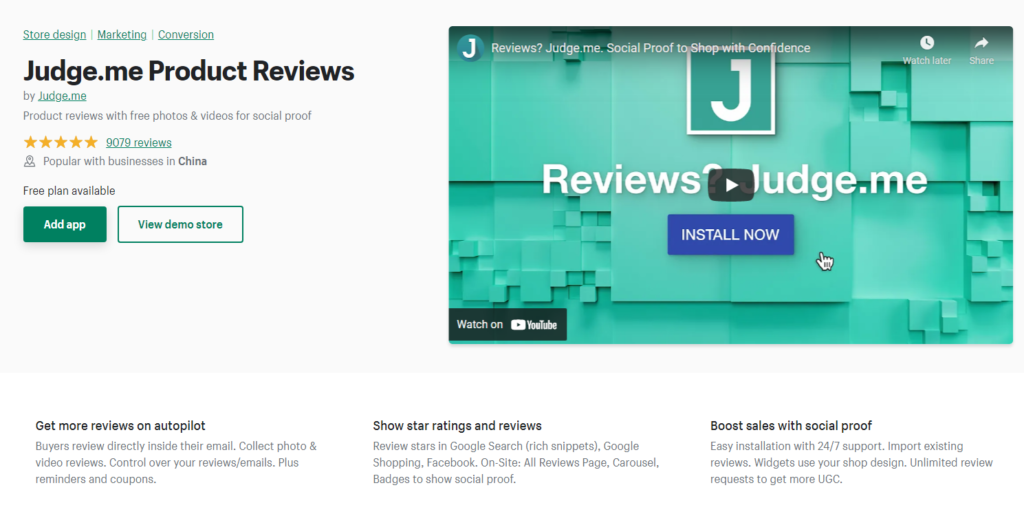
Task: Click the 'Review stars in Google Search' paragraph
Action: click(516, 462)
